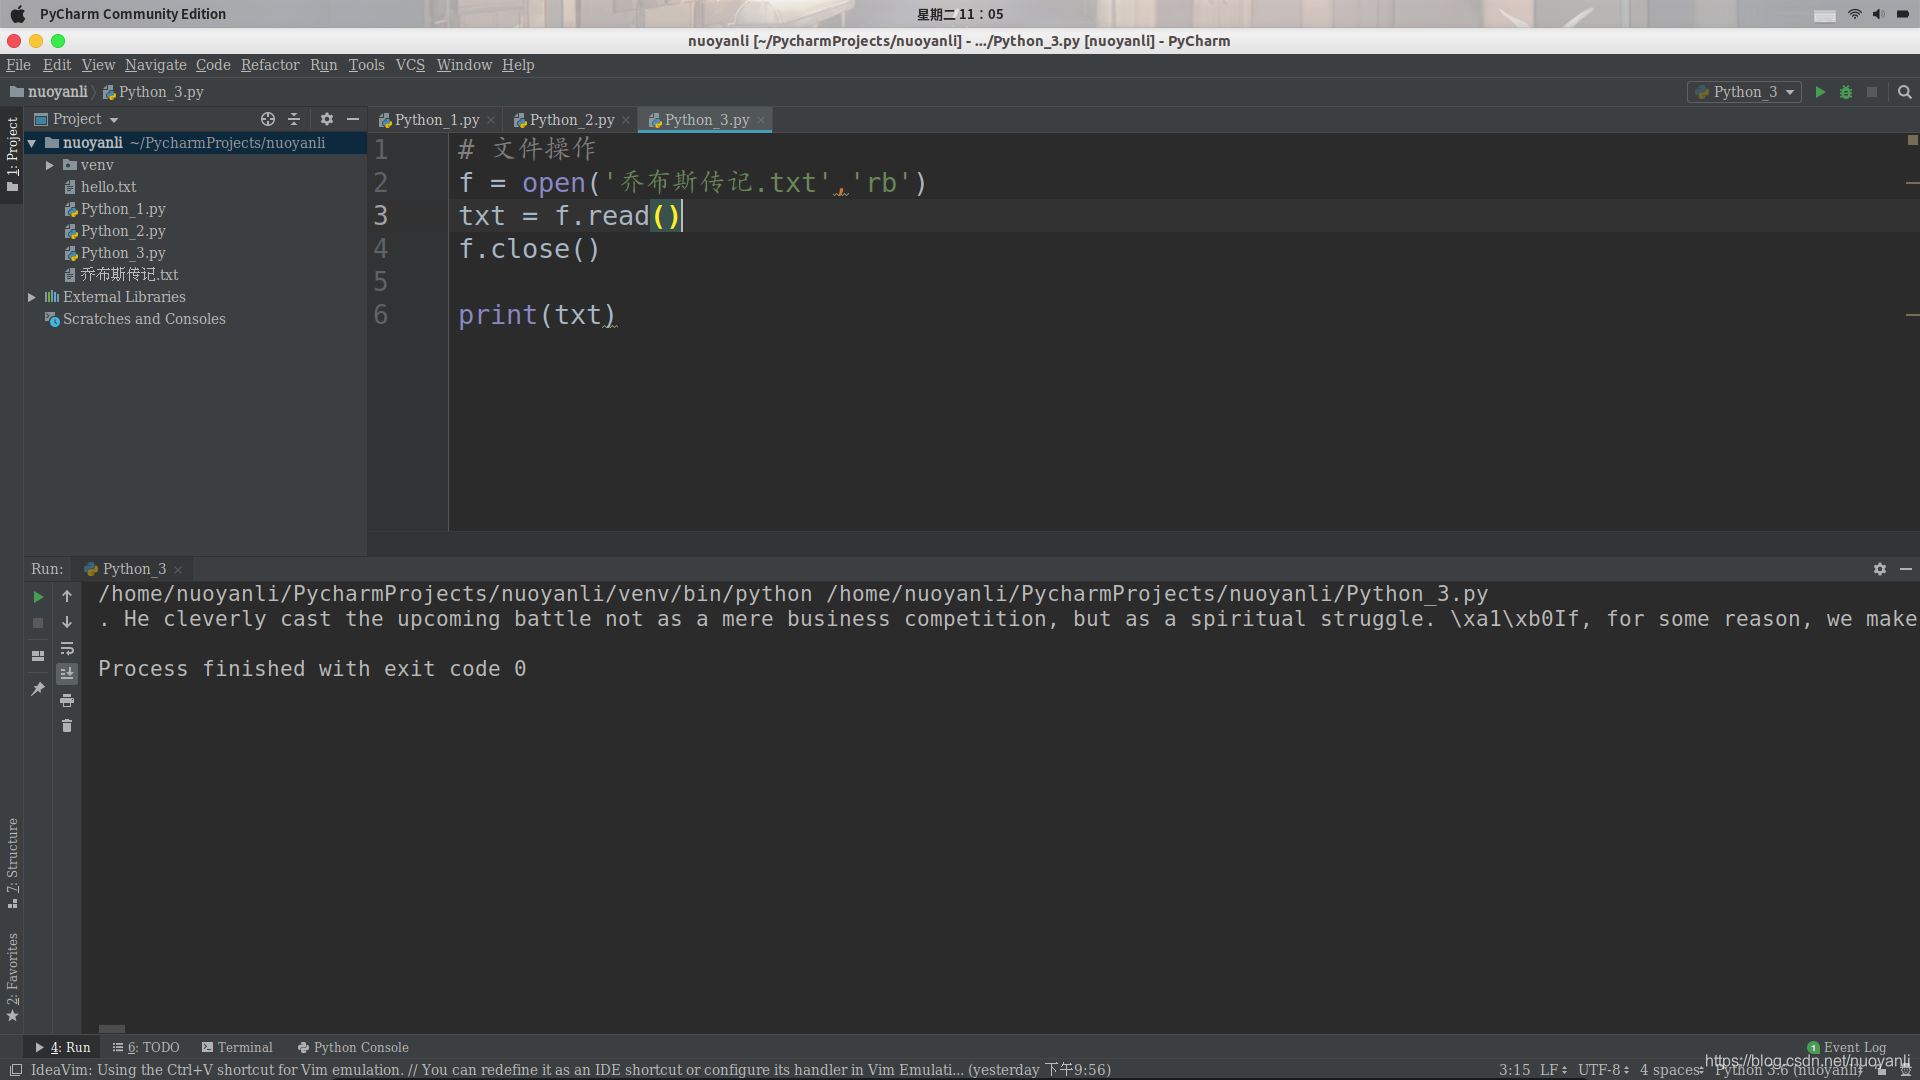This screenshot has width=1920, height=1080.
Task: Toggle scroll to end in the console
Action: 67,673
